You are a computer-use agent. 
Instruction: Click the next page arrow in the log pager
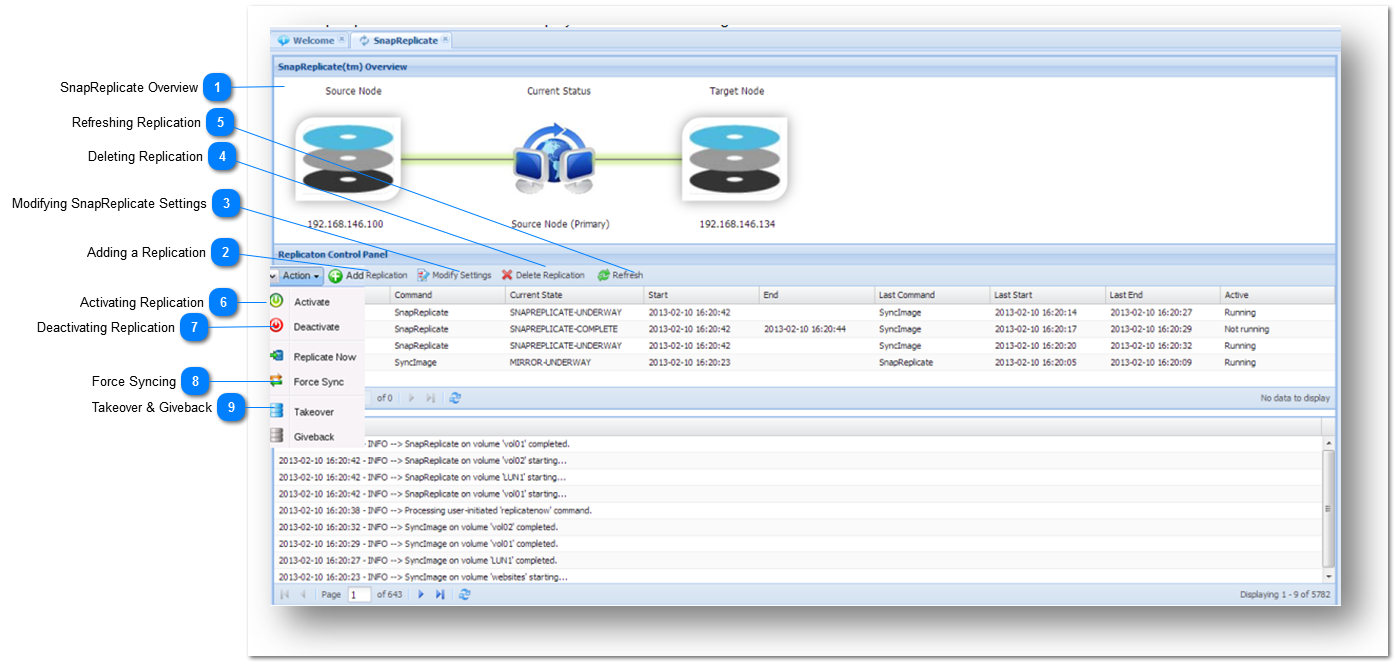pyautogui.click(x=421, y=594)
